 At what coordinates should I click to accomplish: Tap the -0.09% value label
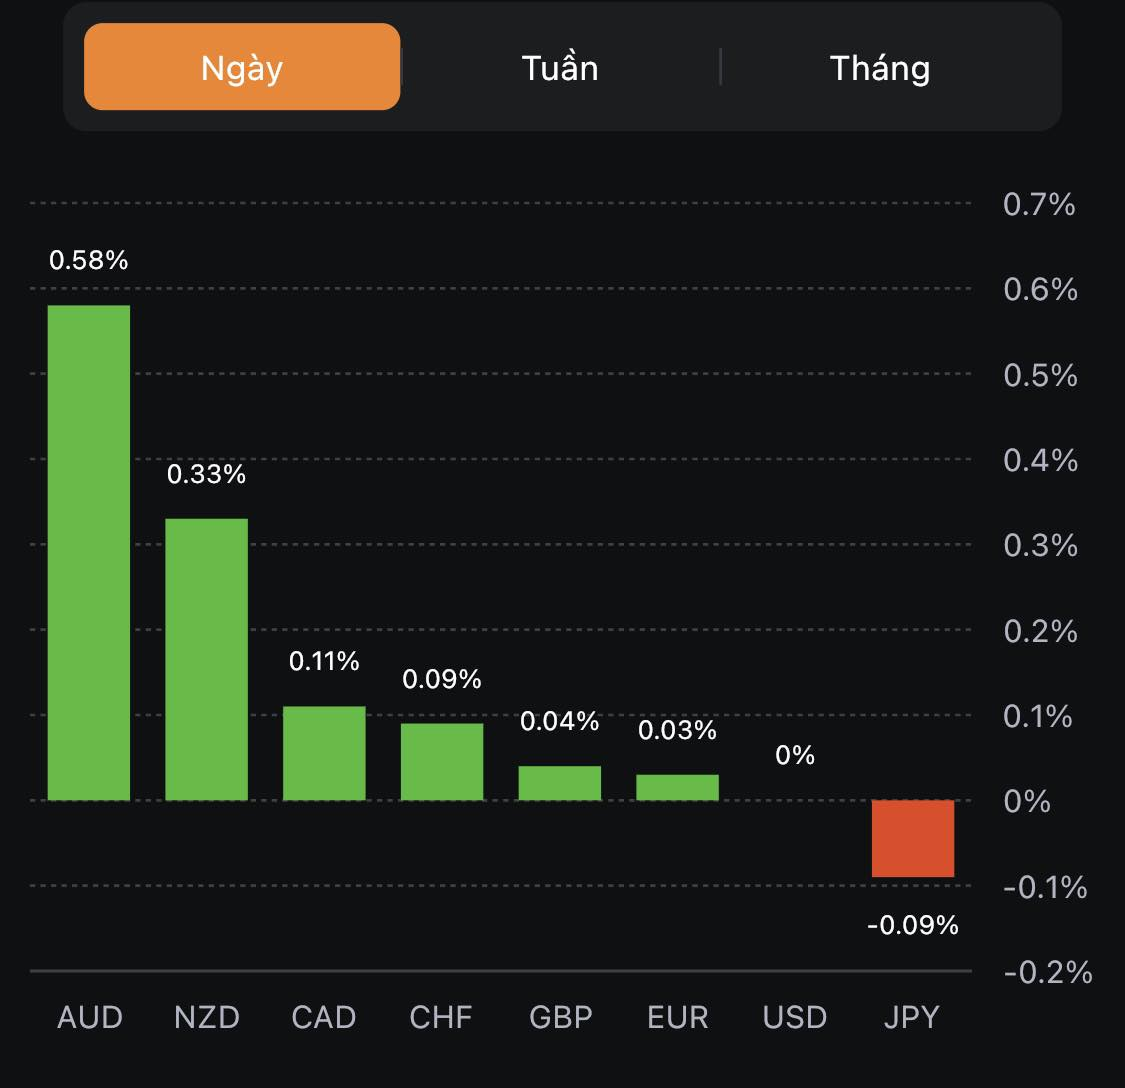pyautogui.click(x=913, y=925)
